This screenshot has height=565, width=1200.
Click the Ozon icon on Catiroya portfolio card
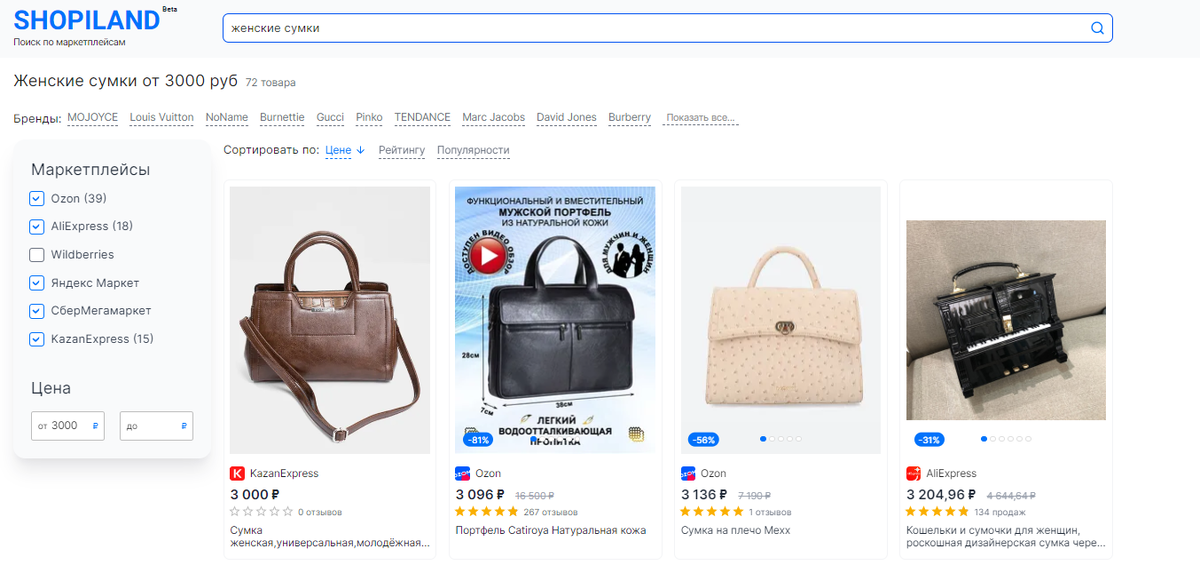(462, 473)
